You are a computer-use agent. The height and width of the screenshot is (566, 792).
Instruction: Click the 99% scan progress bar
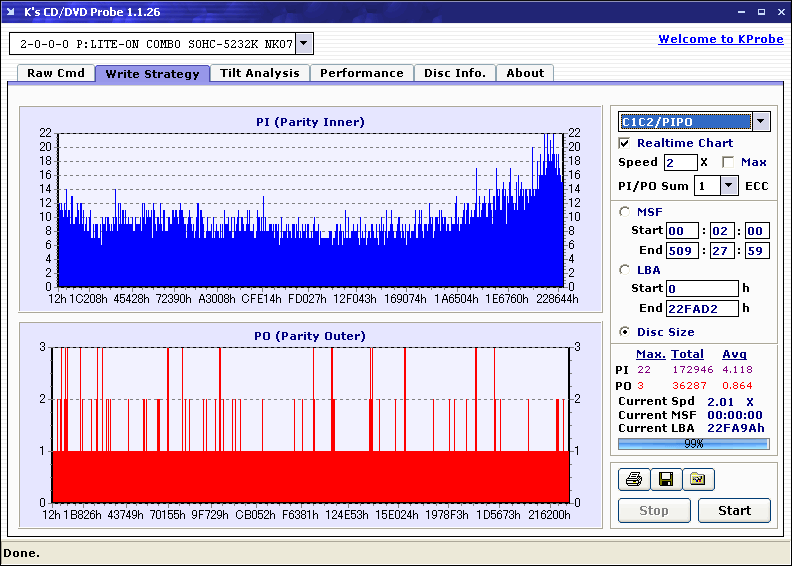(x=693, y=443)
